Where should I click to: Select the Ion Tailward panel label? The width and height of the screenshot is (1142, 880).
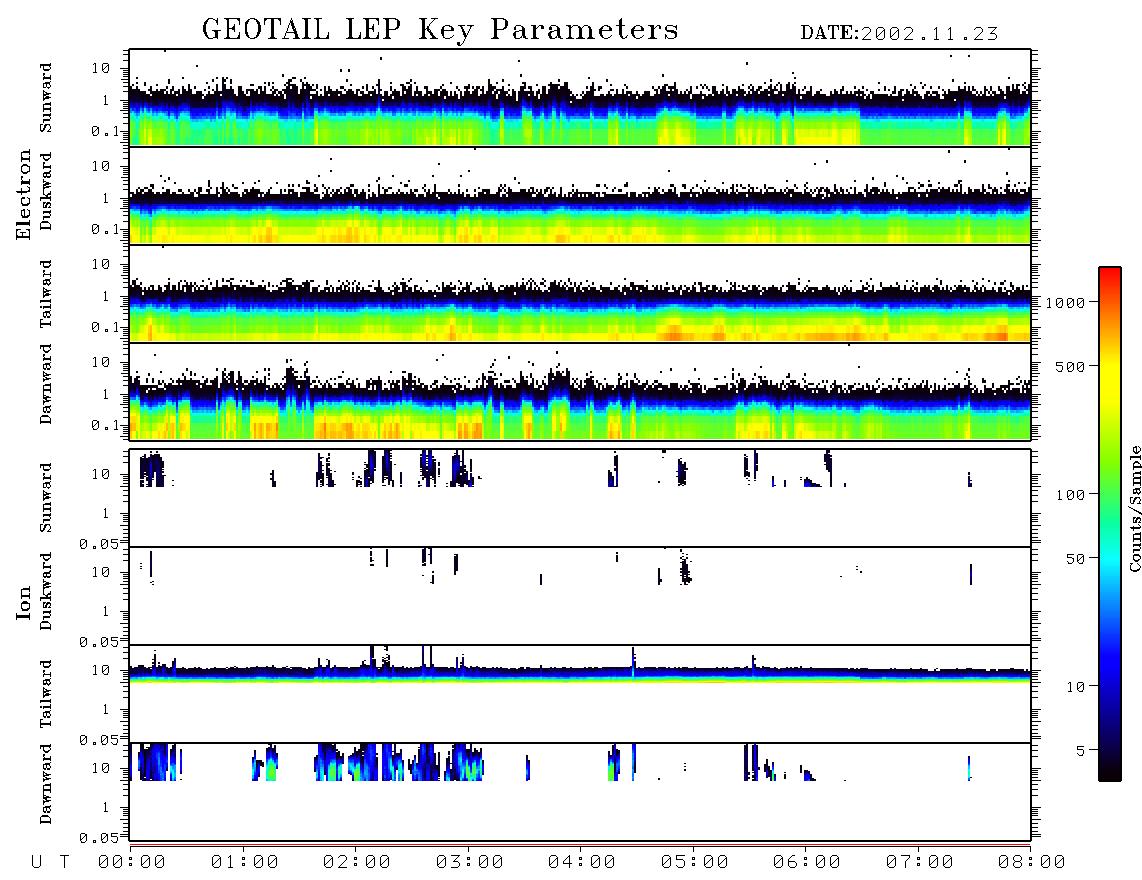45,694
